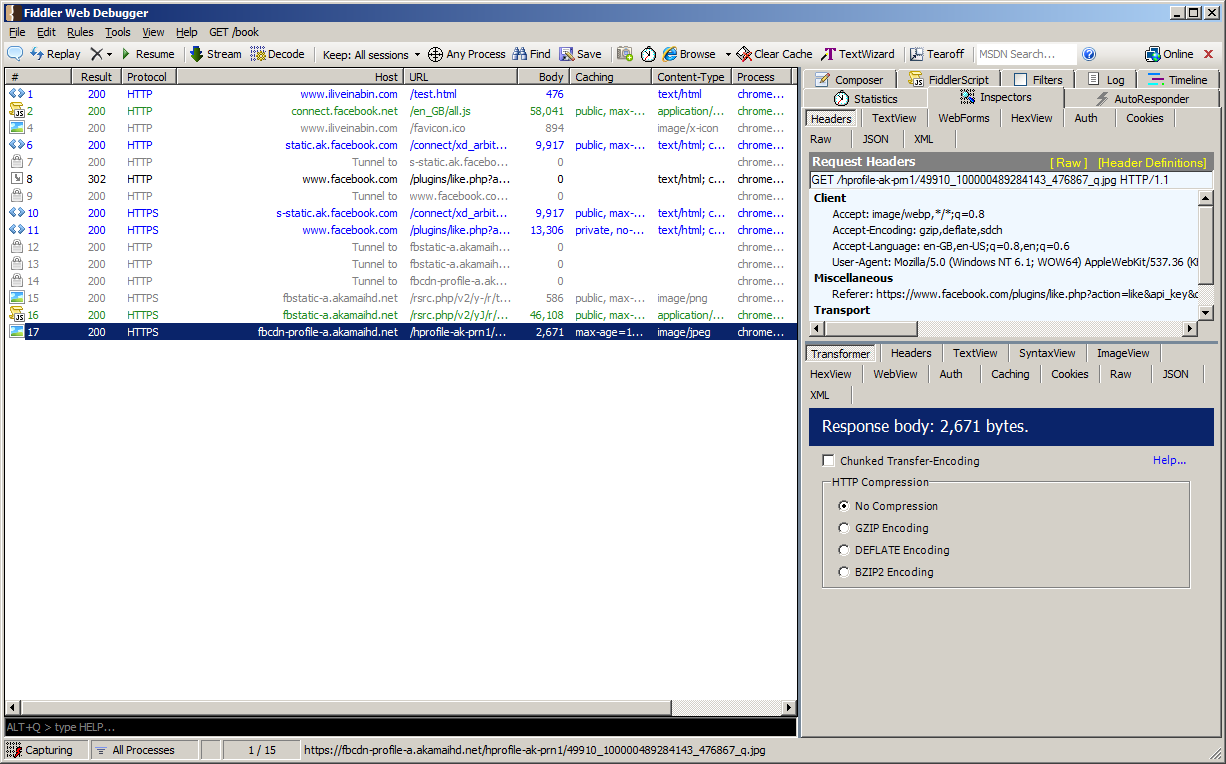1226x764 pixels.
Task: Focus the MSDN Search box
Action: (x=1025, y=54)
